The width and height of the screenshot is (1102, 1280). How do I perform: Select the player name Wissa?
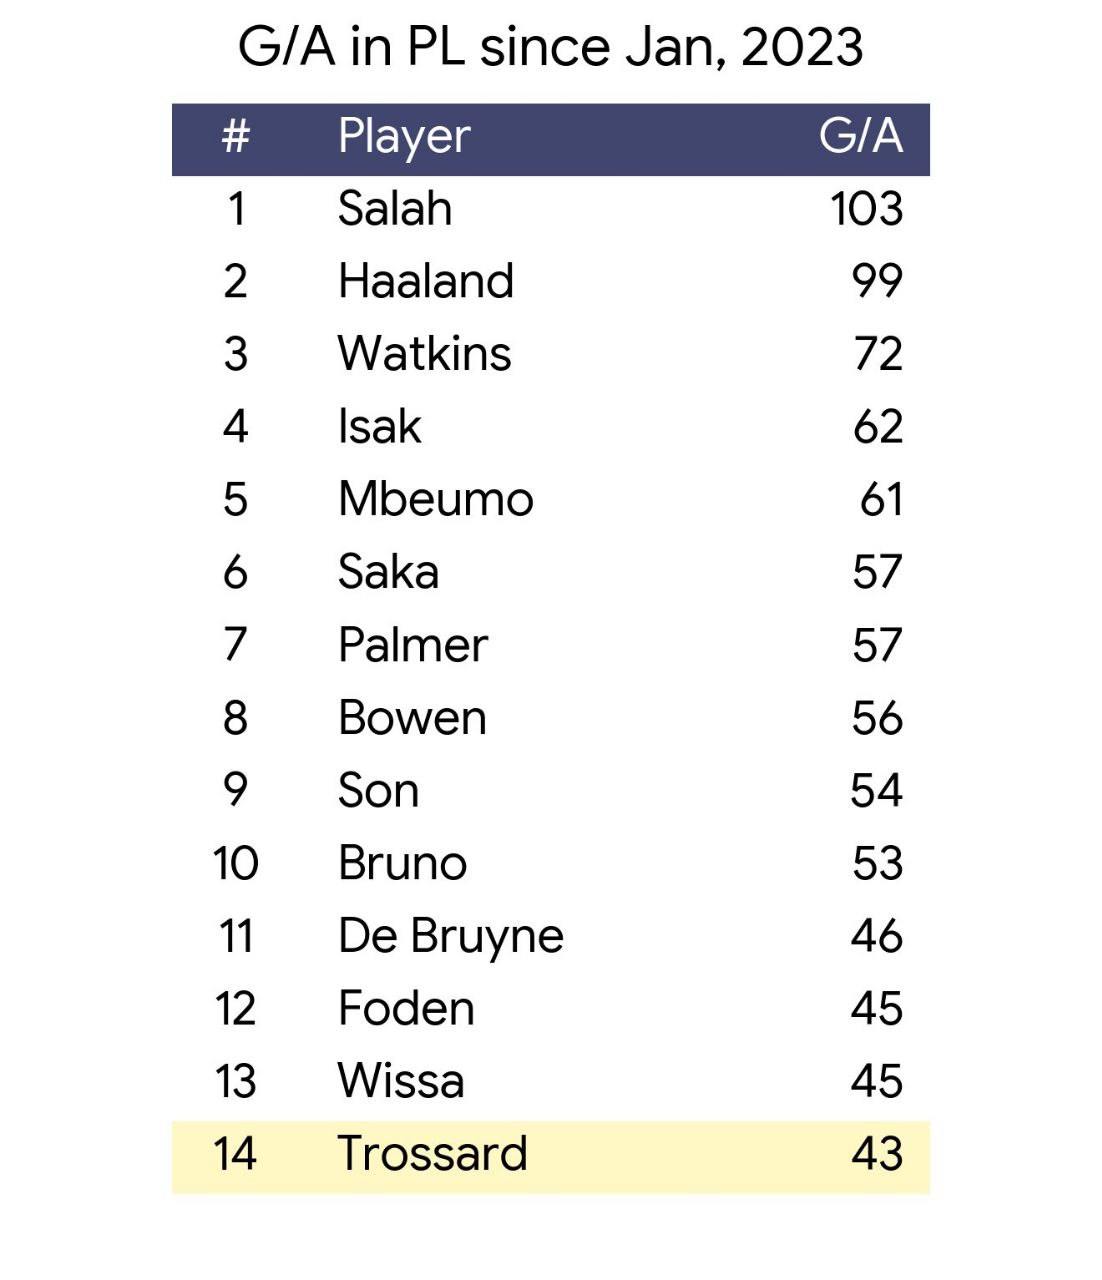pos(401,1081)
